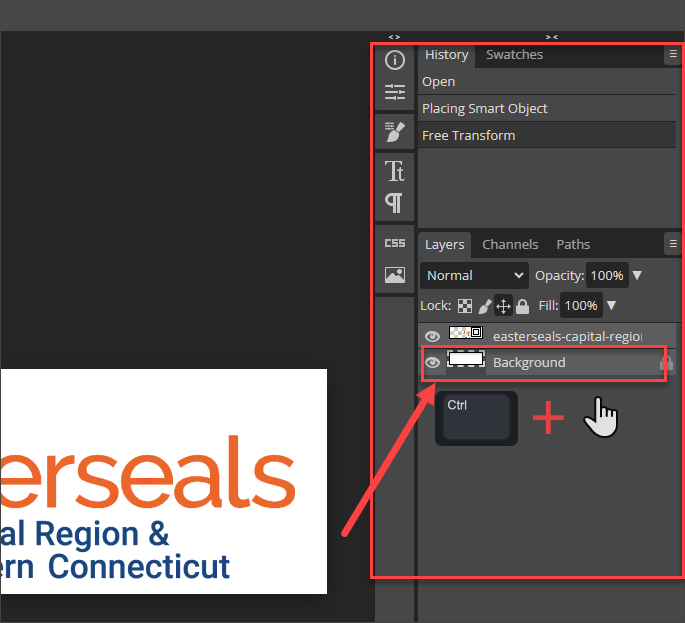Open the Paragraph panel icon
The height and width of the screenshot is (623, 685).
[394, 203]
